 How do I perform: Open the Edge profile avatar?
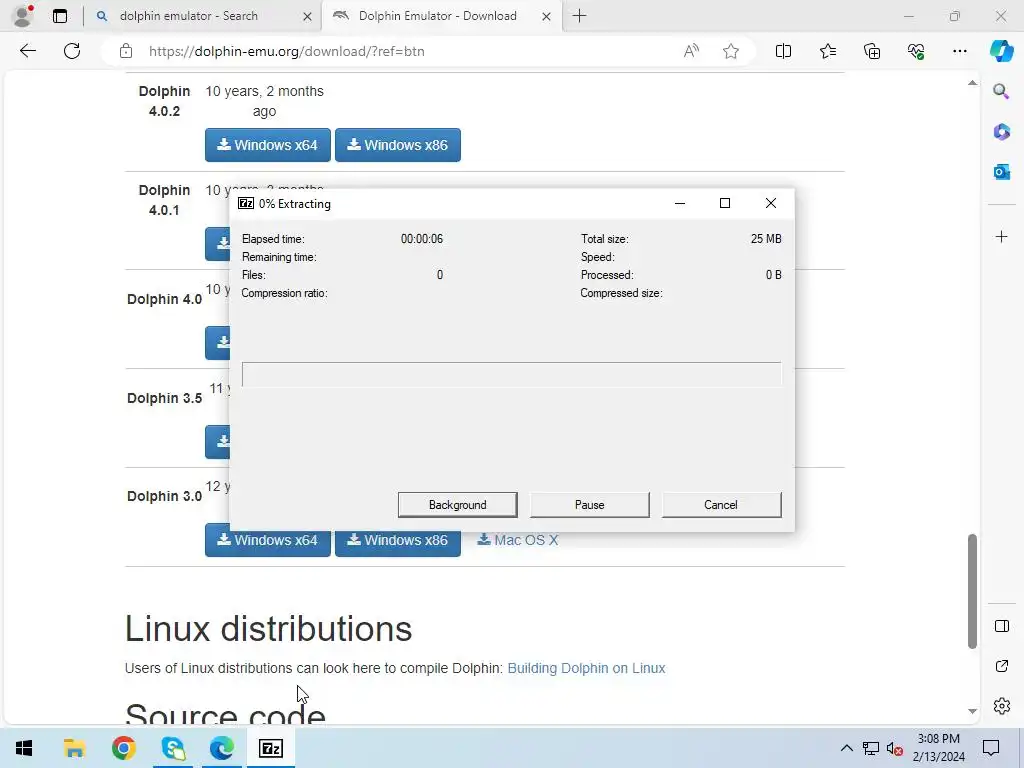[23, 16]
